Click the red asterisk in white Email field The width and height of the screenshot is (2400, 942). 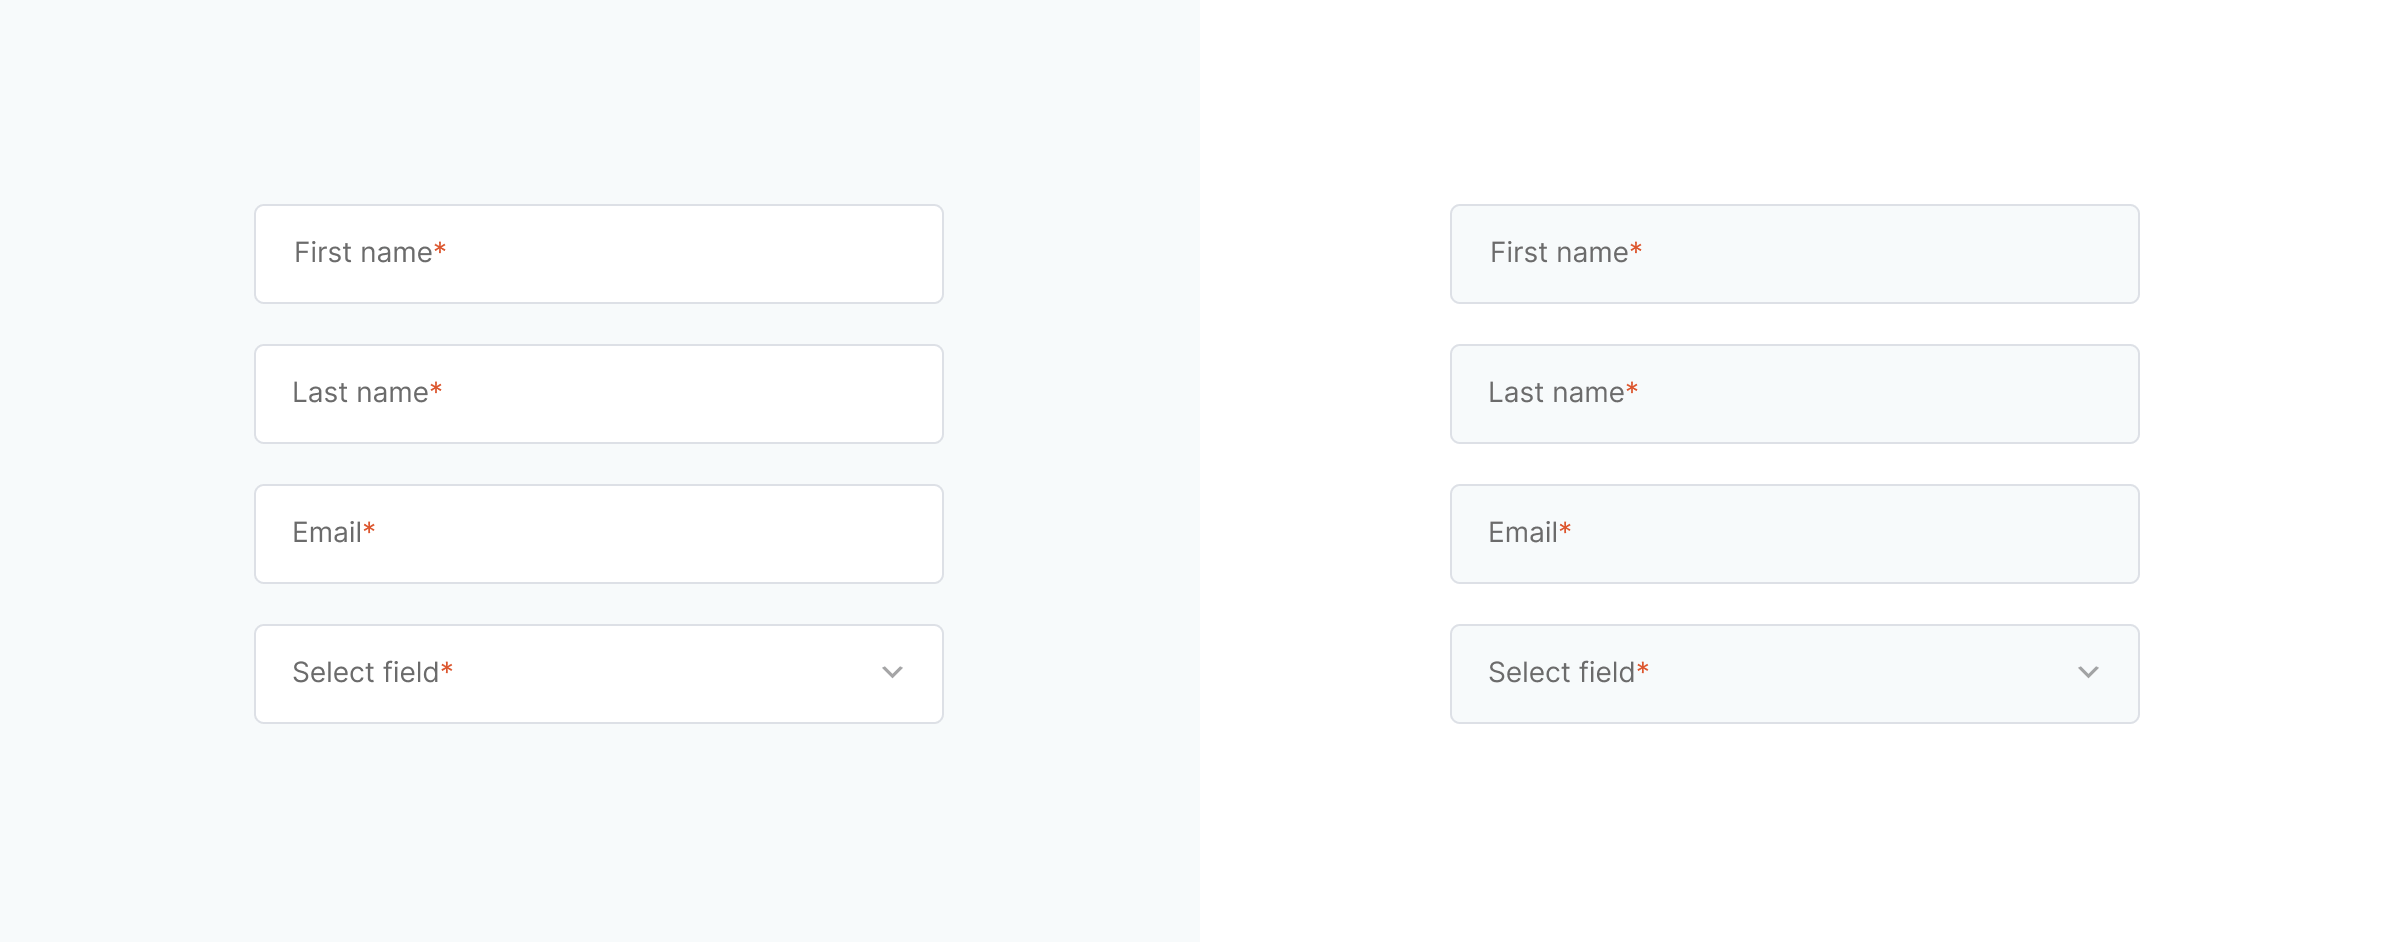click(x=369, y=528)
